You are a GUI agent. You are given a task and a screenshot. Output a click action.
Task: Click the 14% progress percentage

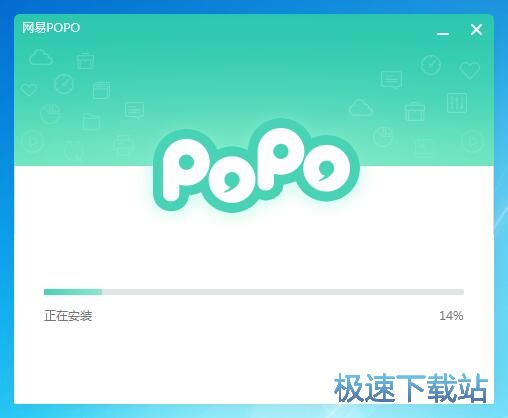pos(451,315)
